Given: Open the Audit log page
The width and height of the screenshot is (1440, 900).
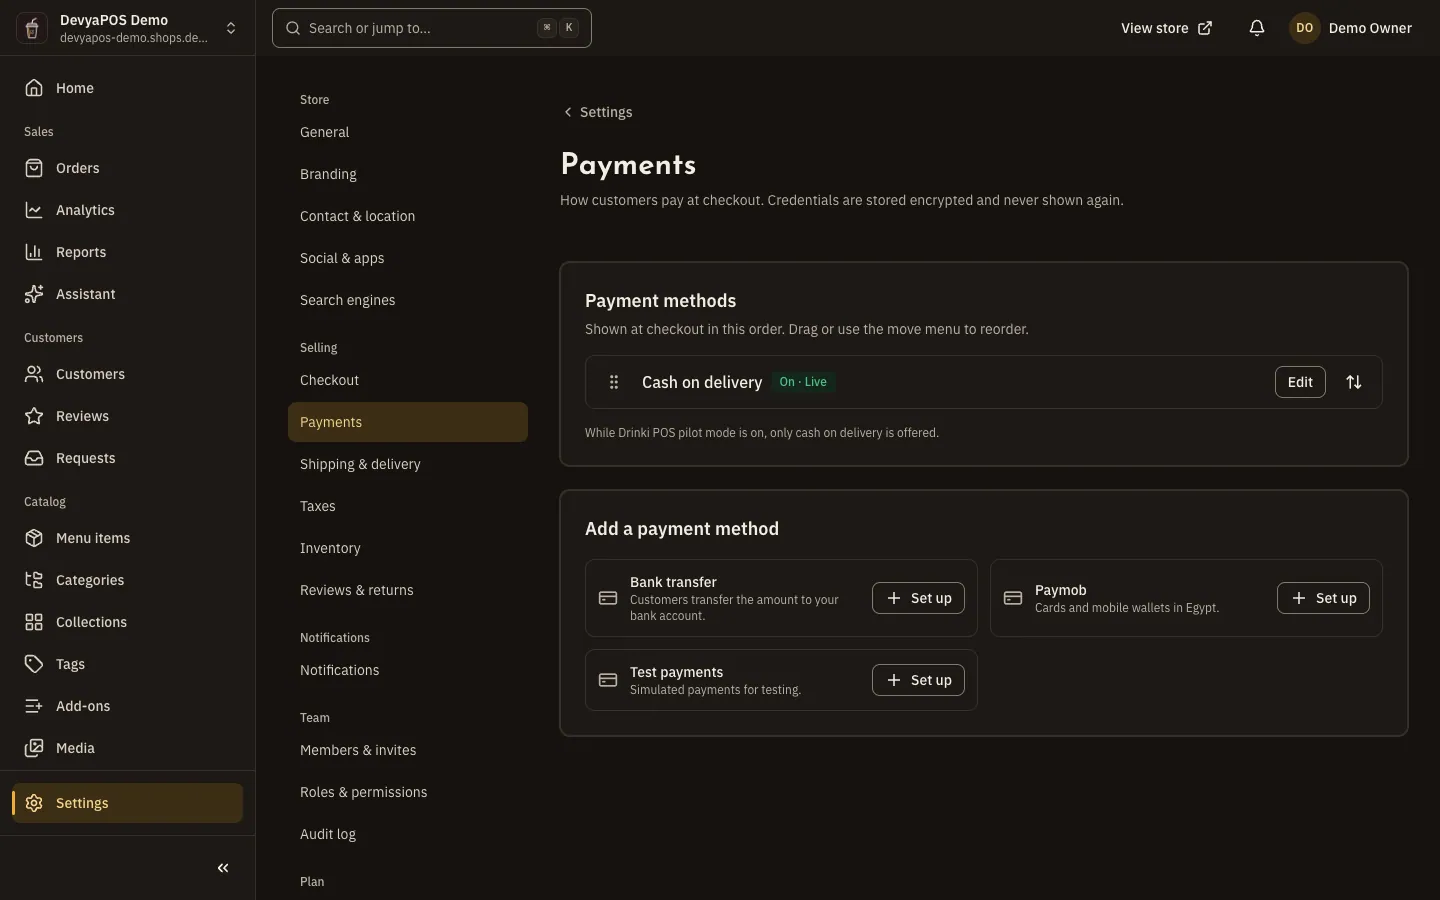Looking at the screenshot, I should 408,834.
